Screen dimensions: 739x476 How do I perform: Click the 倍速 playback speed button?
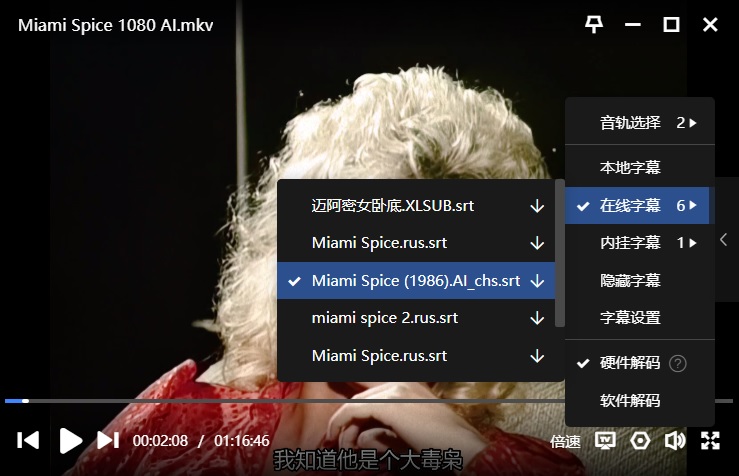pyautogui.click(x=565, y=441)
